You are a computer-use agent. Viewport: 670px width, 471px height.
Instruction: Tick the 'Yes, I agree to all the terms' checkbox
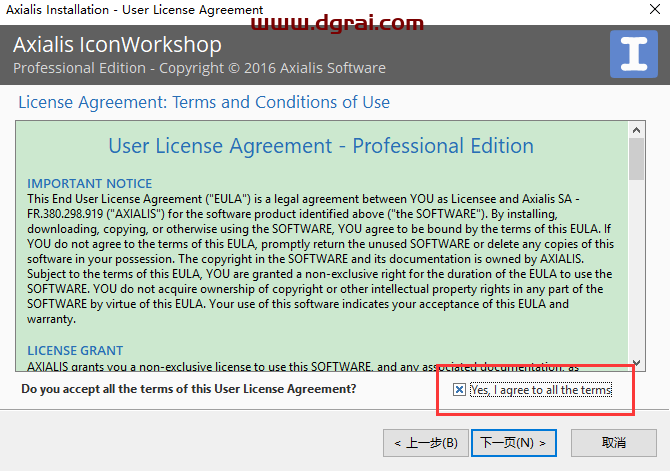coord(459,389)
